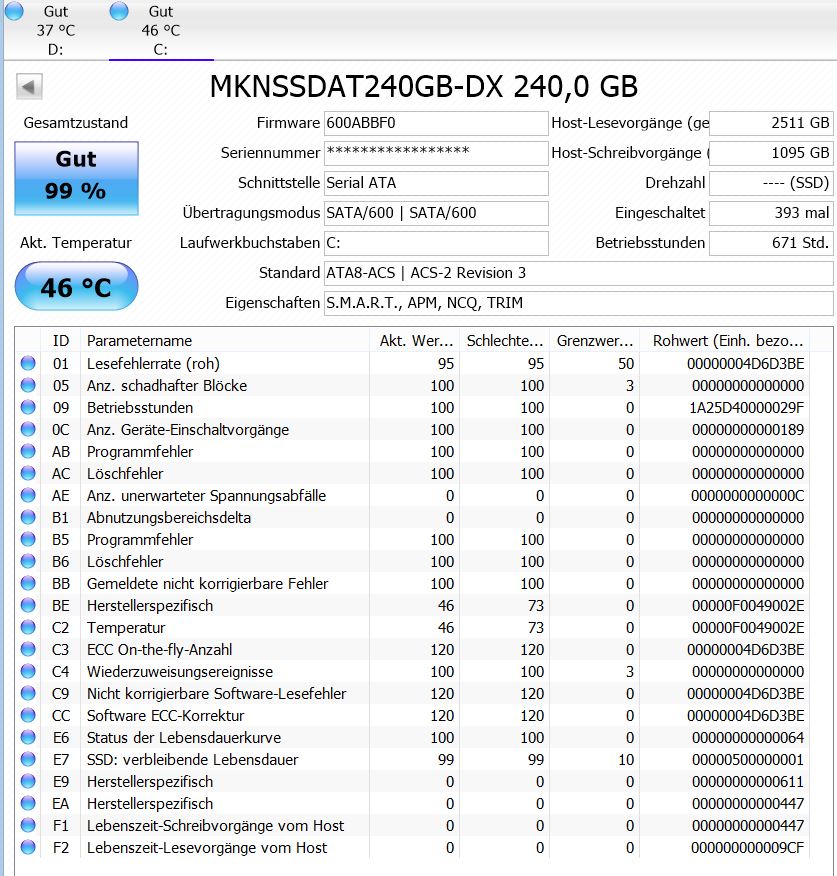Viewport: 837px width, 876px height.
Task: Click status orb of row 05 schadhafter Blöcke
Action: pos(28,385)
